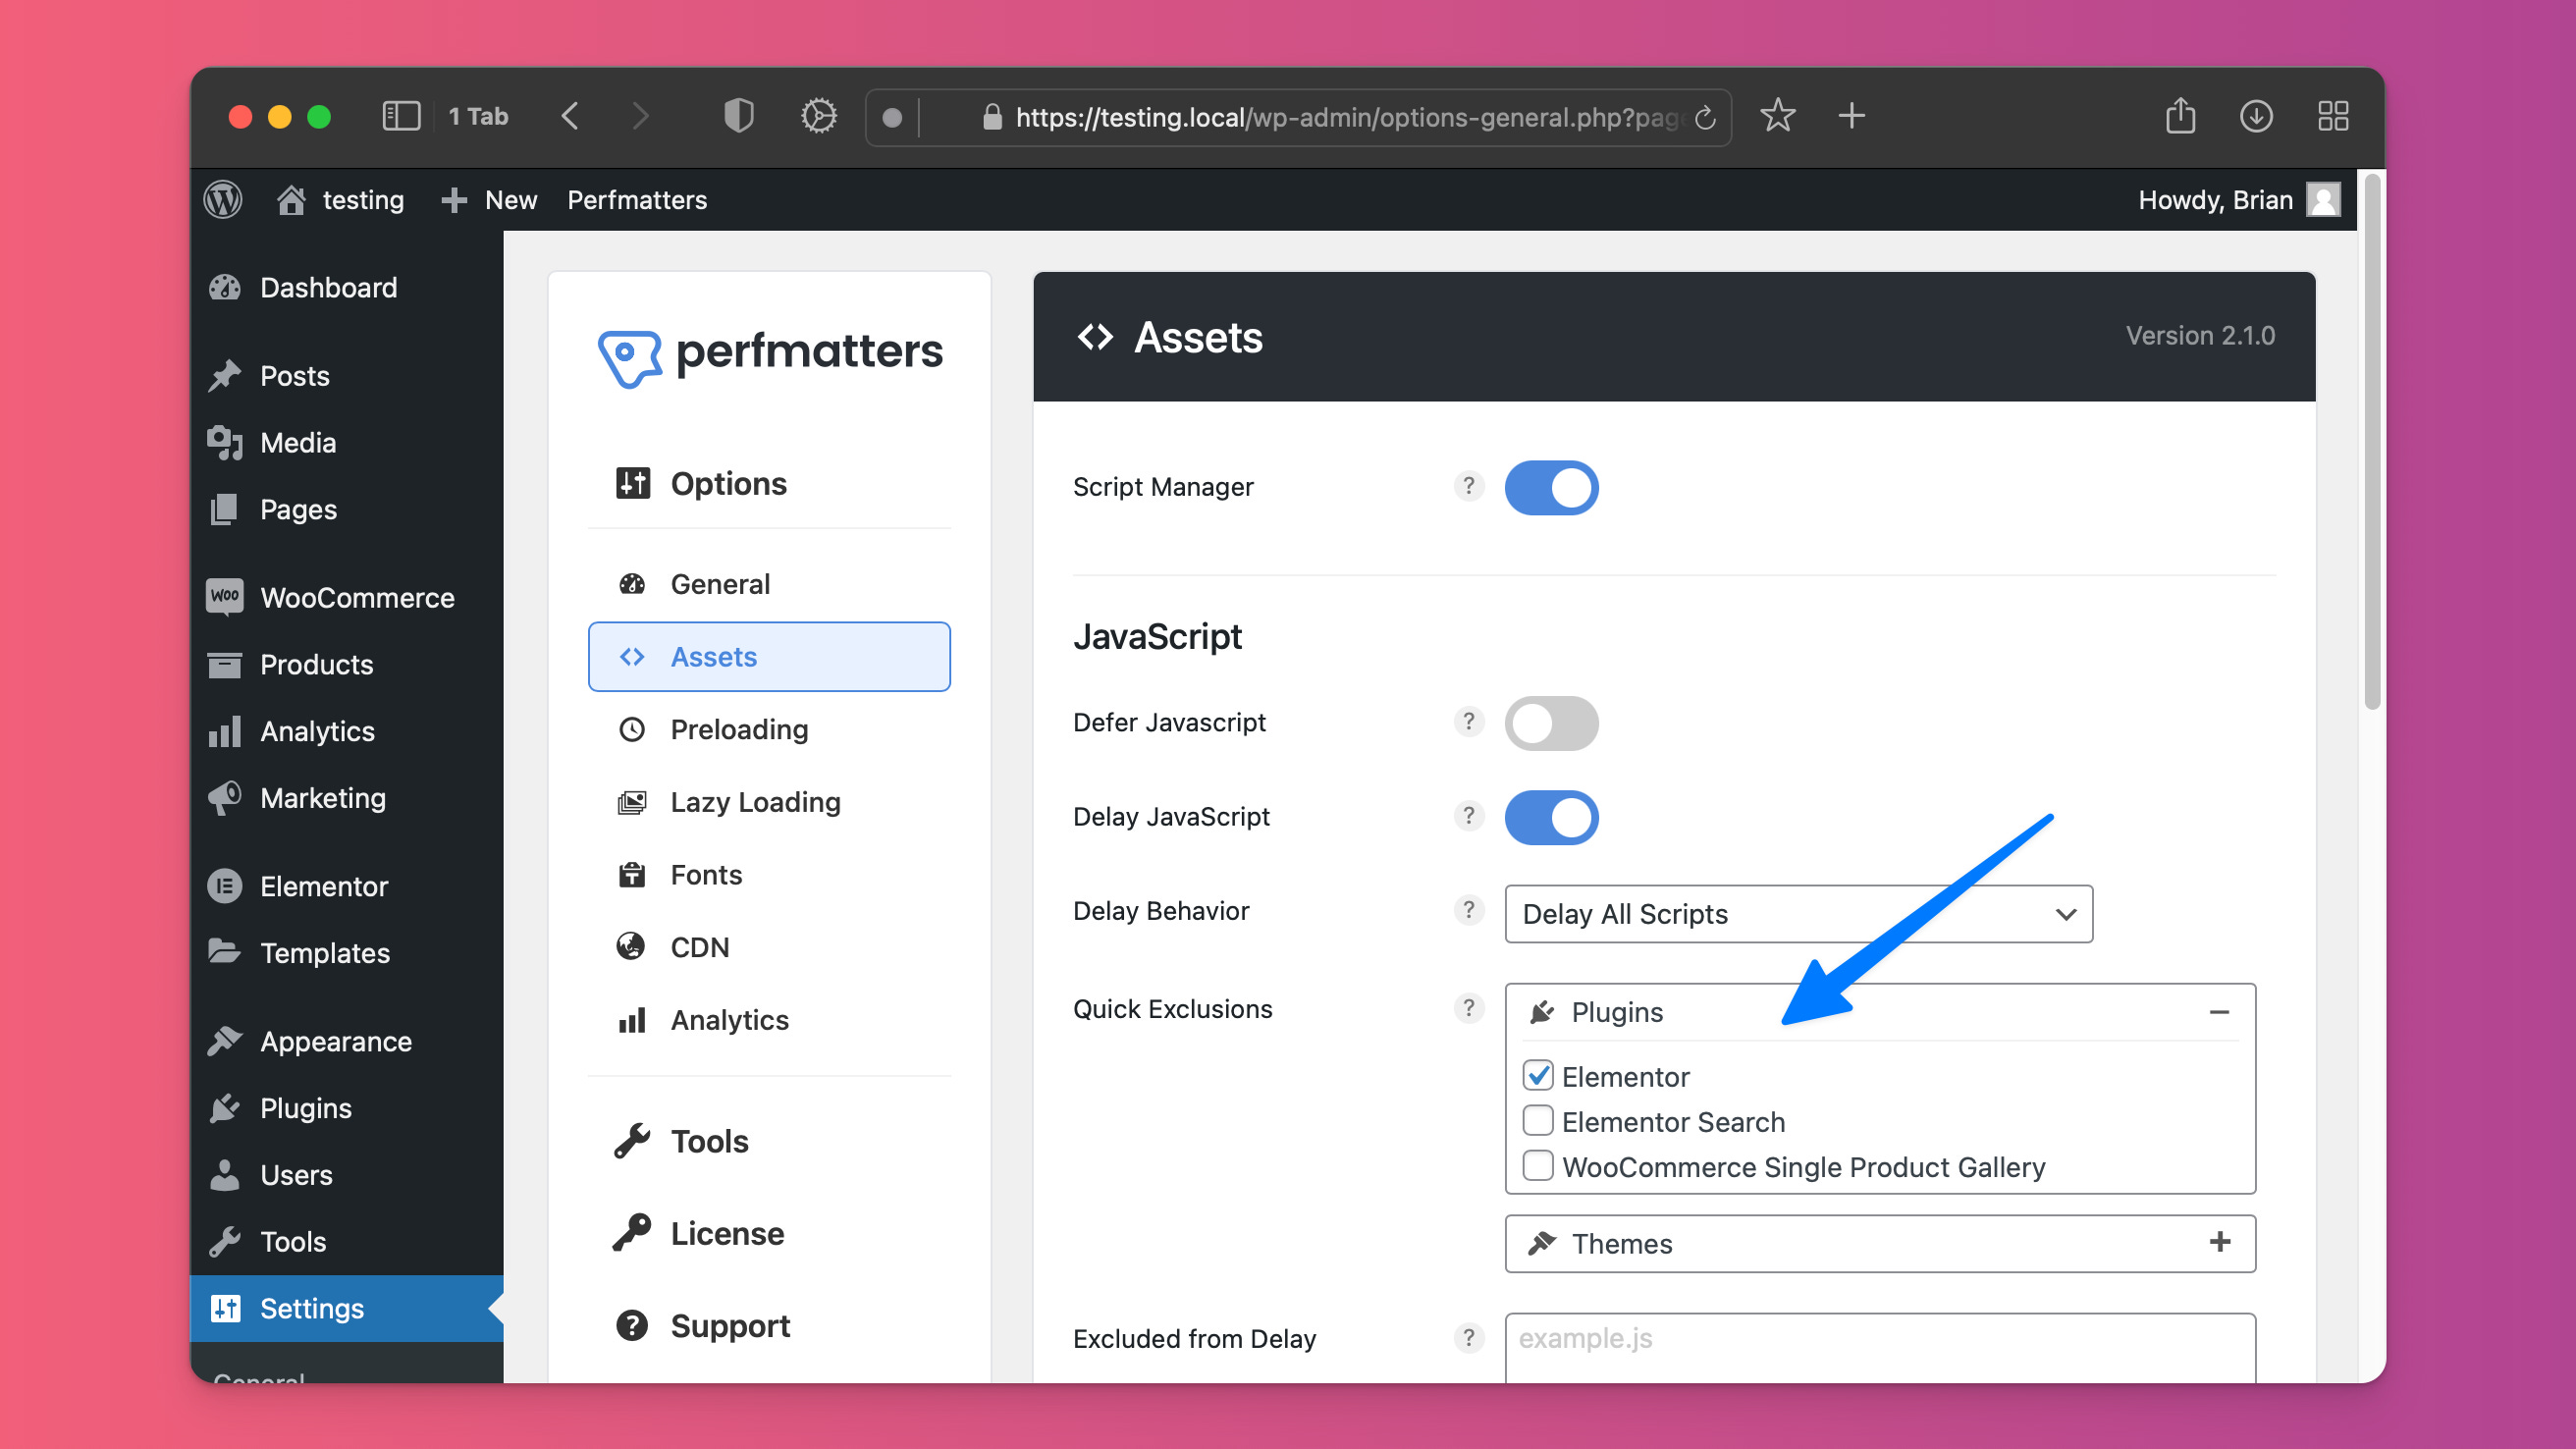The image size is (2576, 1449).
Task: Open WooCommerce in the admin sidebar
Action: (357, 598)
